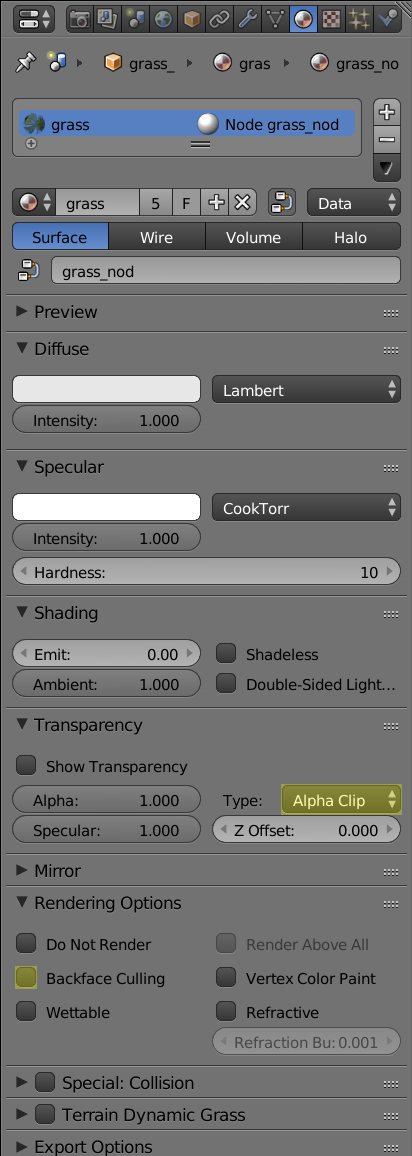Screen dimensions: 412x1156
Task: Enable the Shadeless checkbox
Action: (226, 653)
